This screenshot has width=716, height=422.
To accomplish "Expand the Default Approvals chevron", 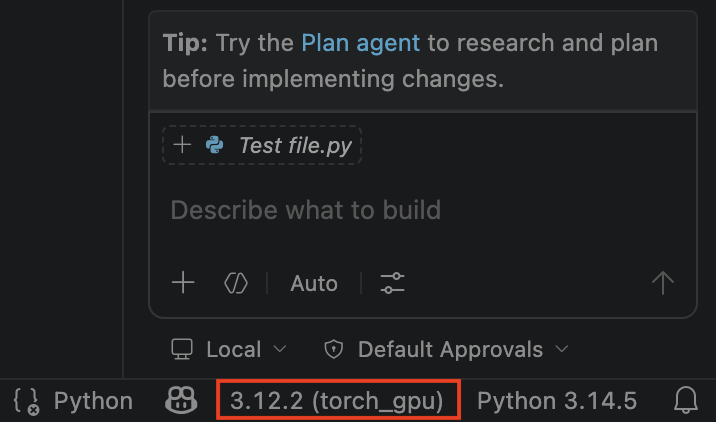I will pos(562,349).
